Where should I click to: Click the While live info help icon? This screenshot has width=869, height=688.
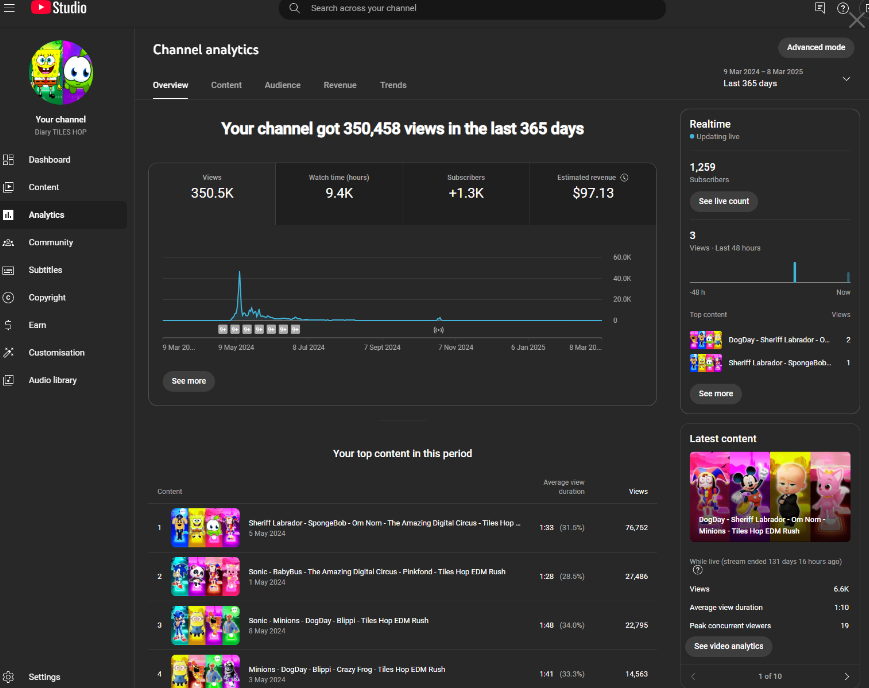tap(697, 570)
